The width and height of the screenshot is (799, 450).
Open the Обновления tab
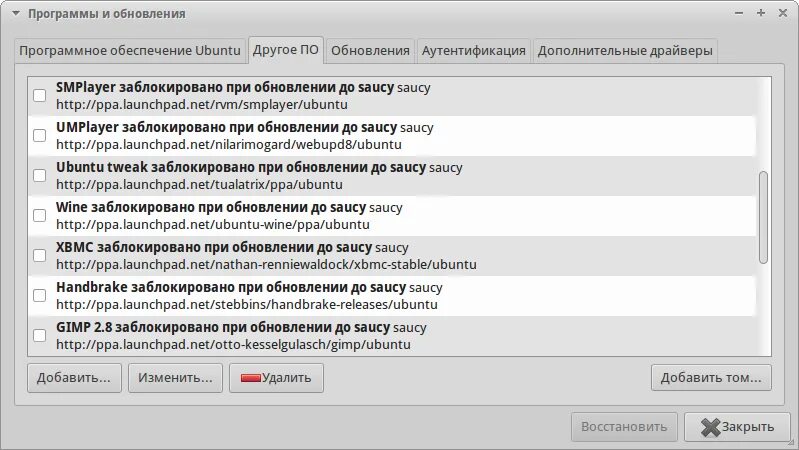pos(370,50)
